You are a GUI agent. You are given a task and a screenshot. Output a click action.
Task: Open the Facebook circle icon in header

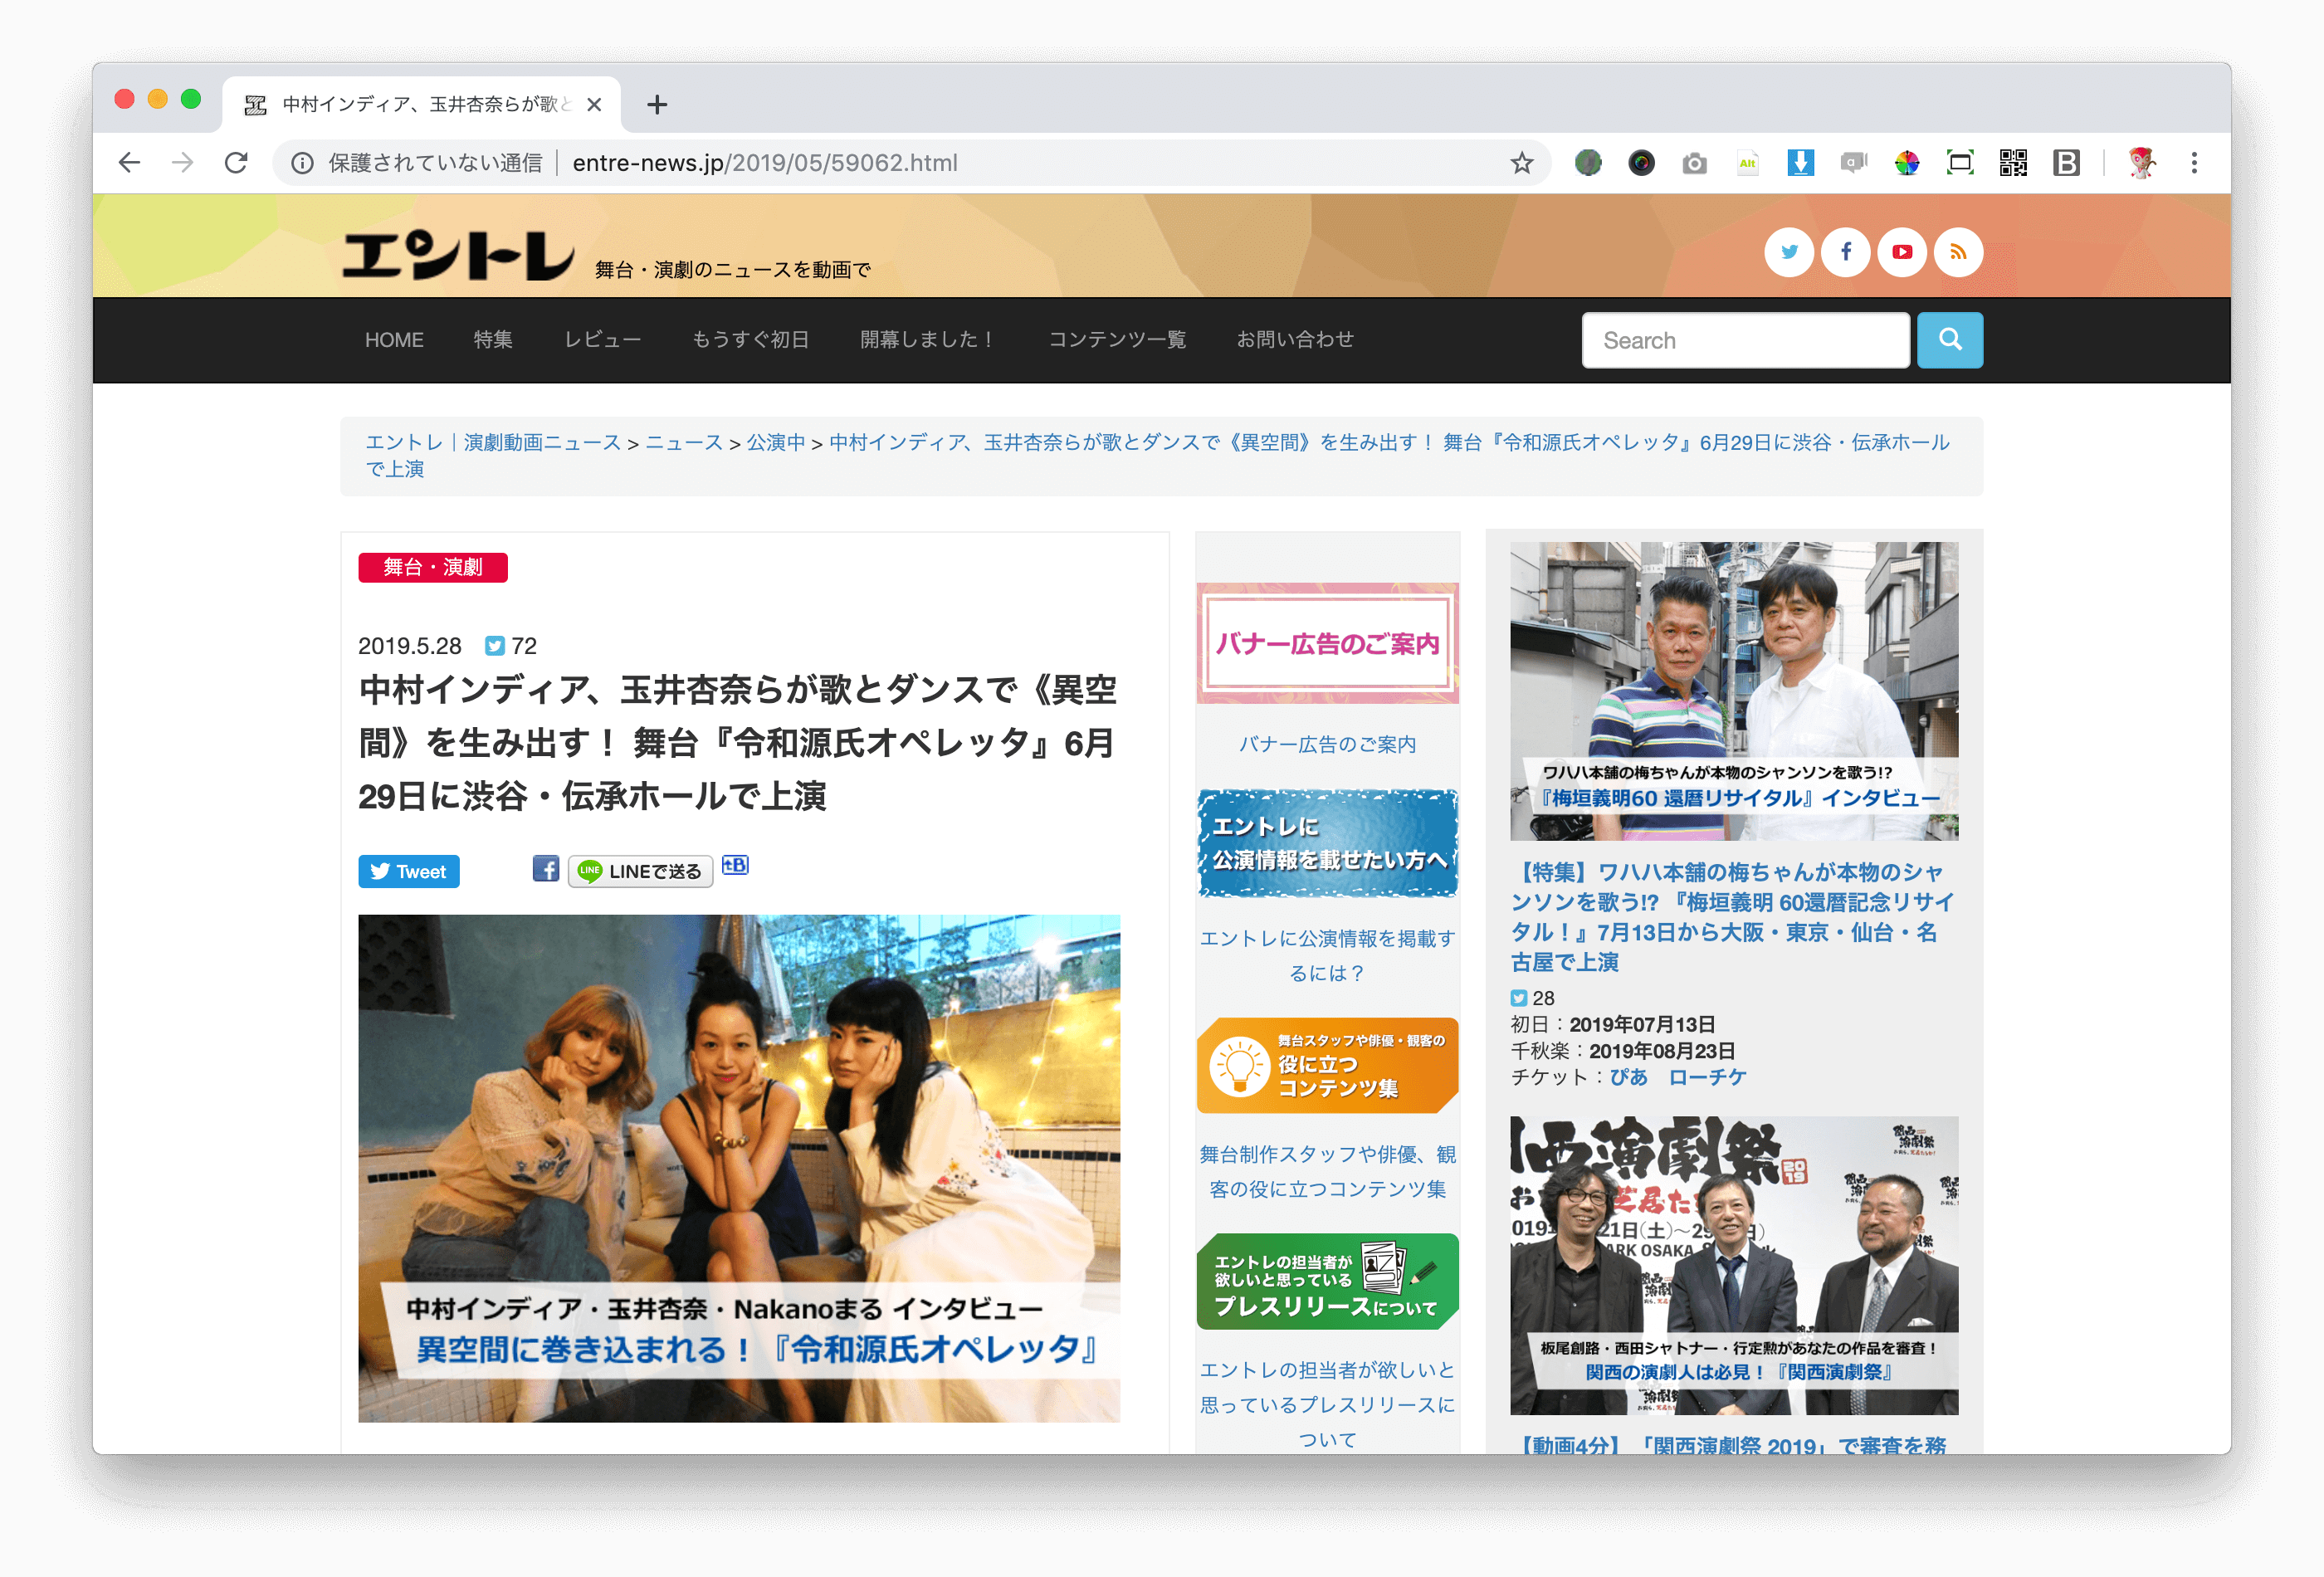click(x=1845, y=252)
